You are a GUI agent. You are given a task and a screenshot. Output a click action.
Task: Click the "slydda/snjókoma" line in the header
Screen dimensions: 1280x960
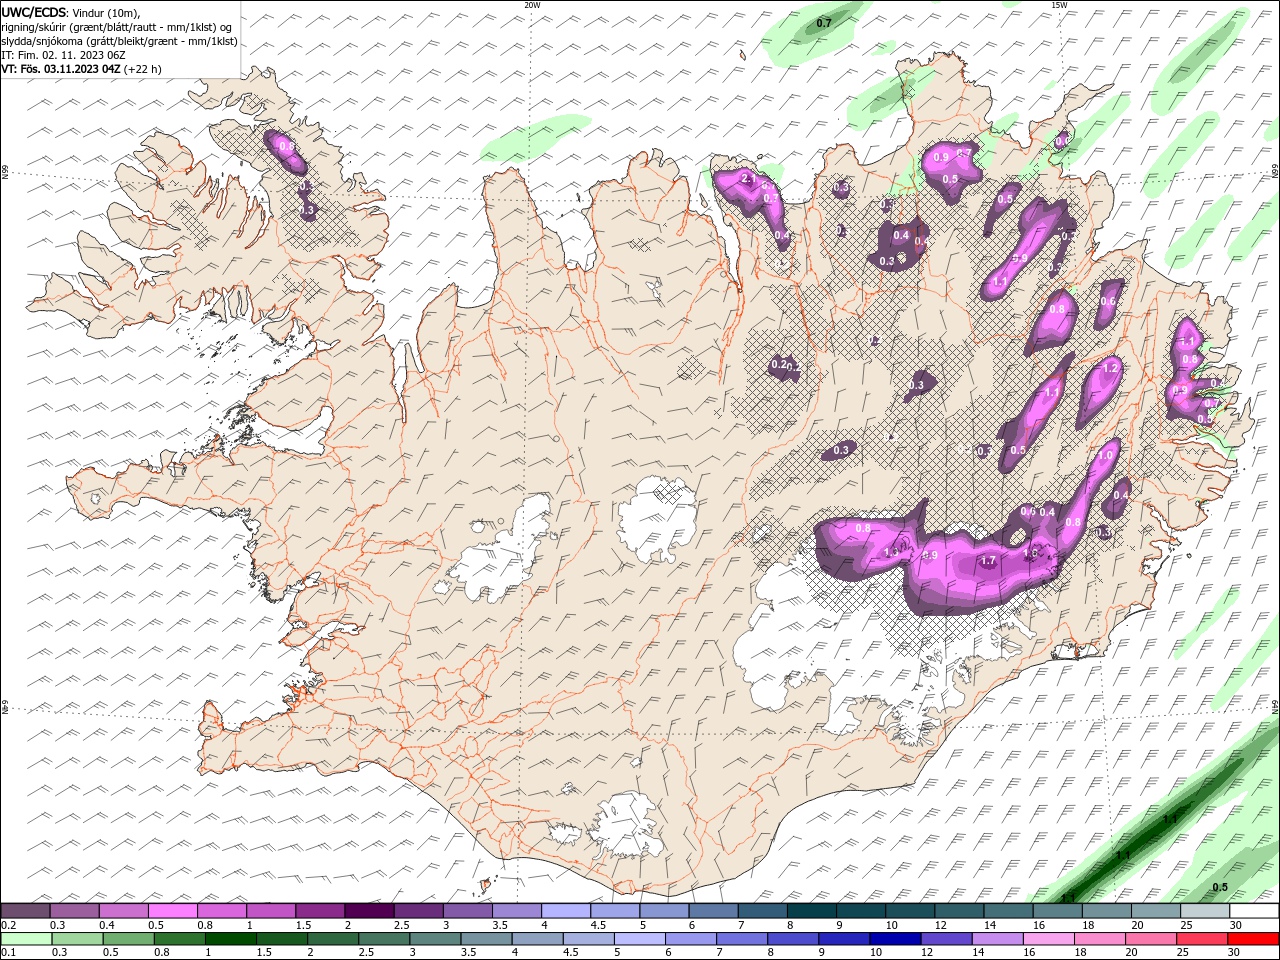[x=120, y=41]
